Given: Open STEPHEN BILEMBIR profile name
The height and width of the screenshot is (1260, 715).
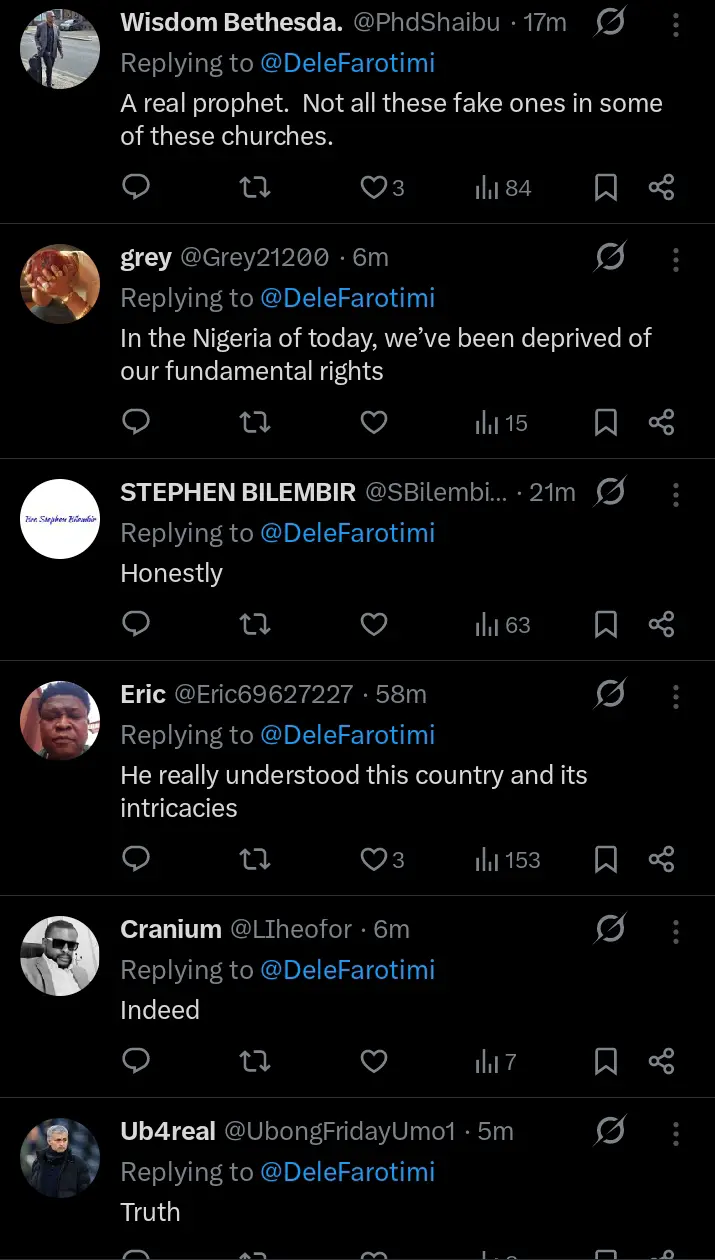Looking at the screenshot, I should pyautogui.click(x=237, y=492).
